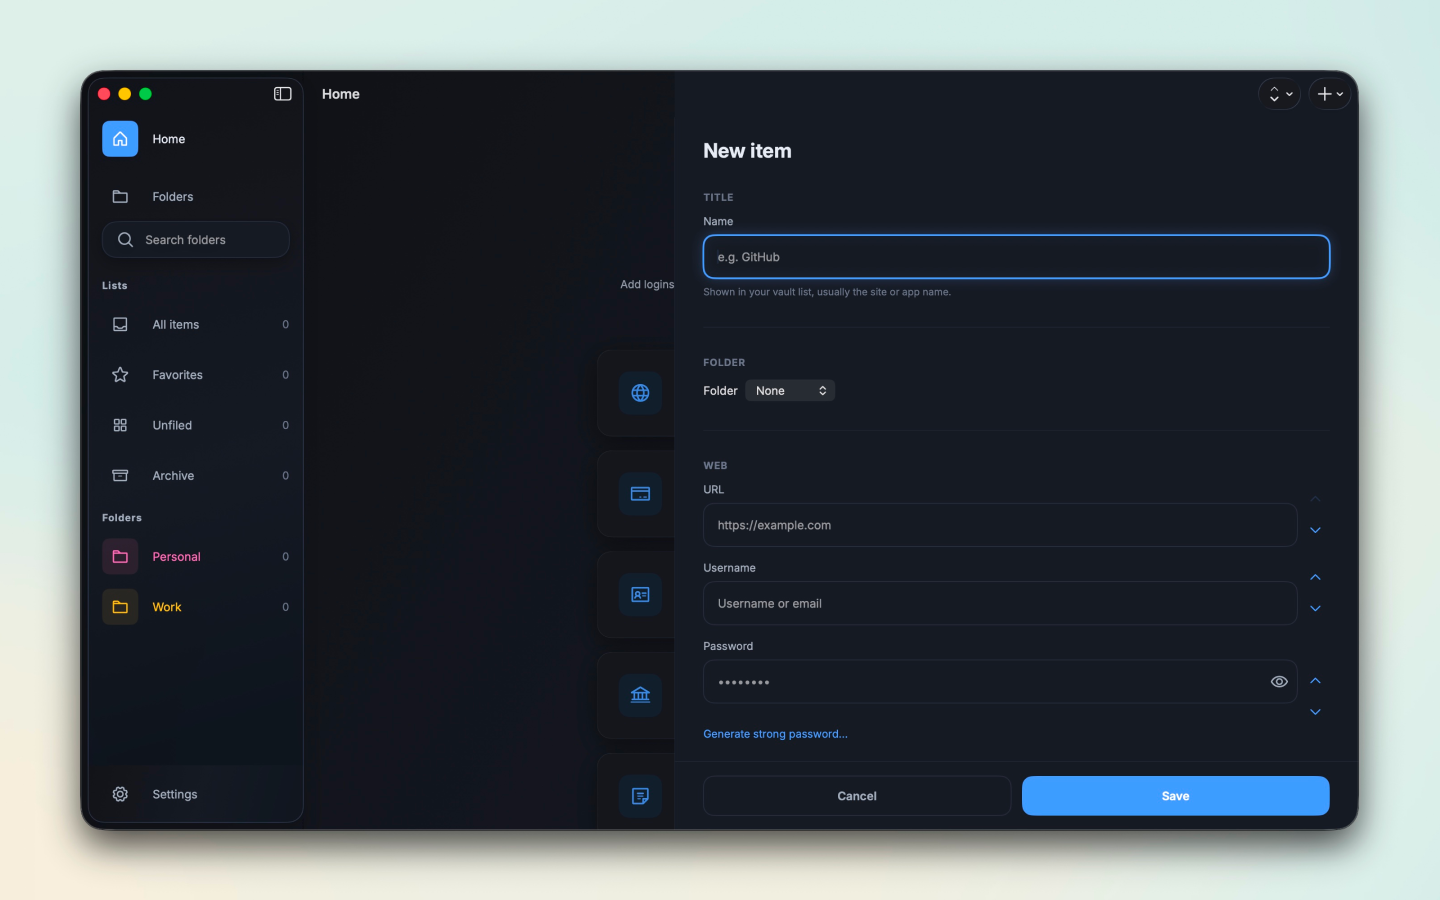Click the Password input field
This screenshot has height=900, width=1440.
1000,682
